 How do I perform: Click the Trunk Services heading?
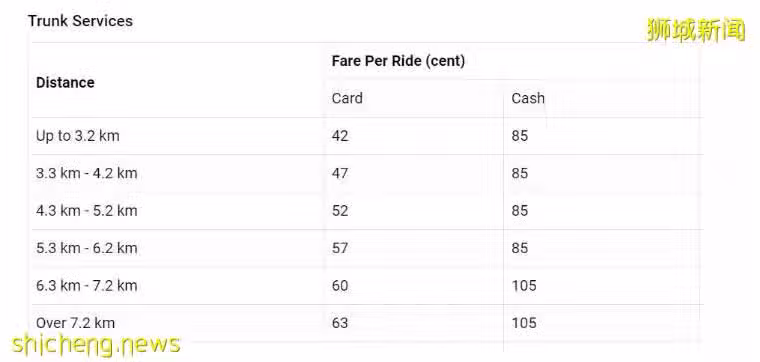tap(80, 21)
